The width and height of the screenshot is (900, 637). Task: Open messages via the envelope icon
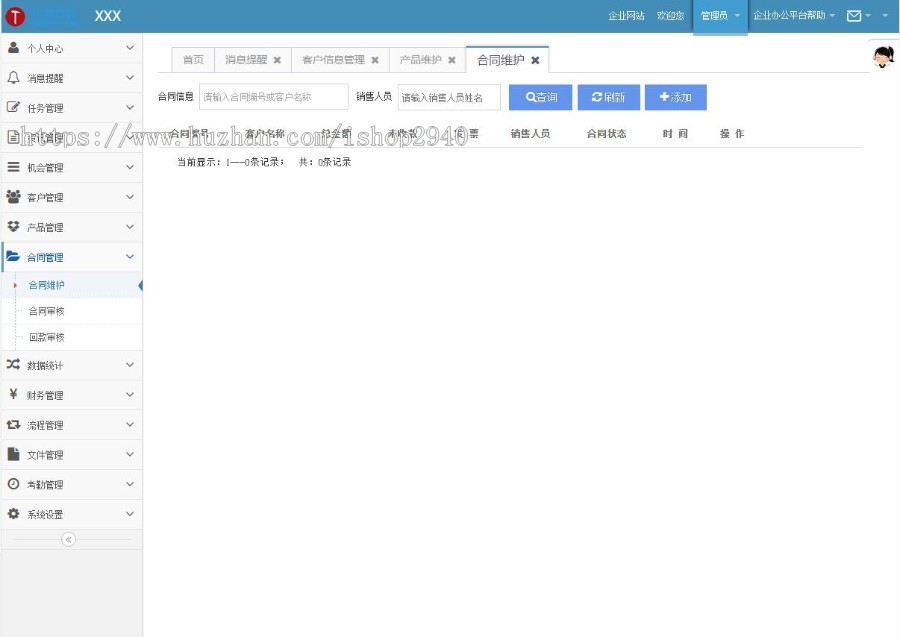point(855,16)
